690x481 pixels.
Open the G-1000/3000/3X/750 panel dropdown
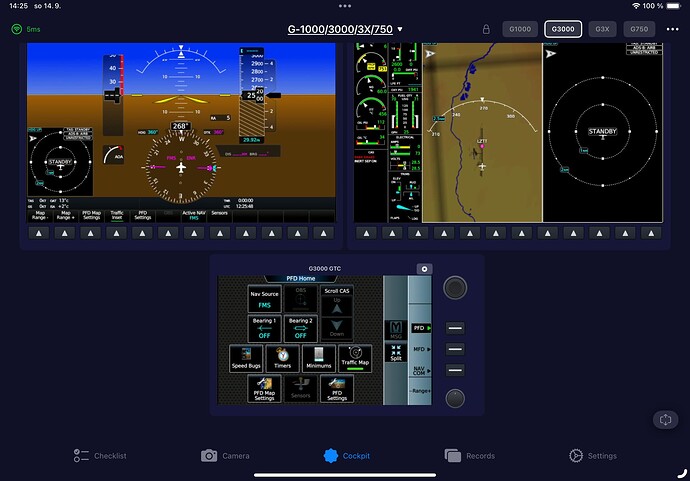[345, 29]
